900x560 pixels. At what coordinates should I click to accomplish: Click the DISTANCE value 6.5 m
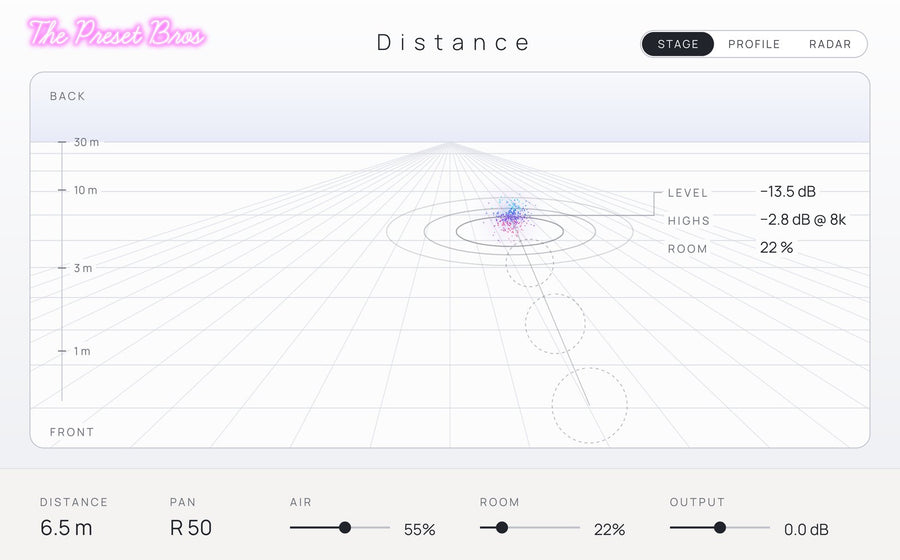[66, 528]
